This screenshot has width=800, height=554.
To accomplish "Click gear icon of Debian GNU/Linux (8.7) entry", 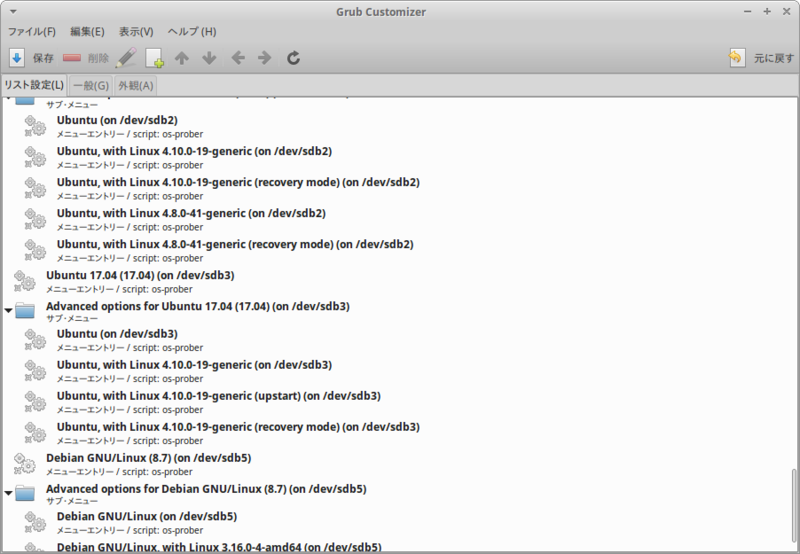I will [24, 464].
